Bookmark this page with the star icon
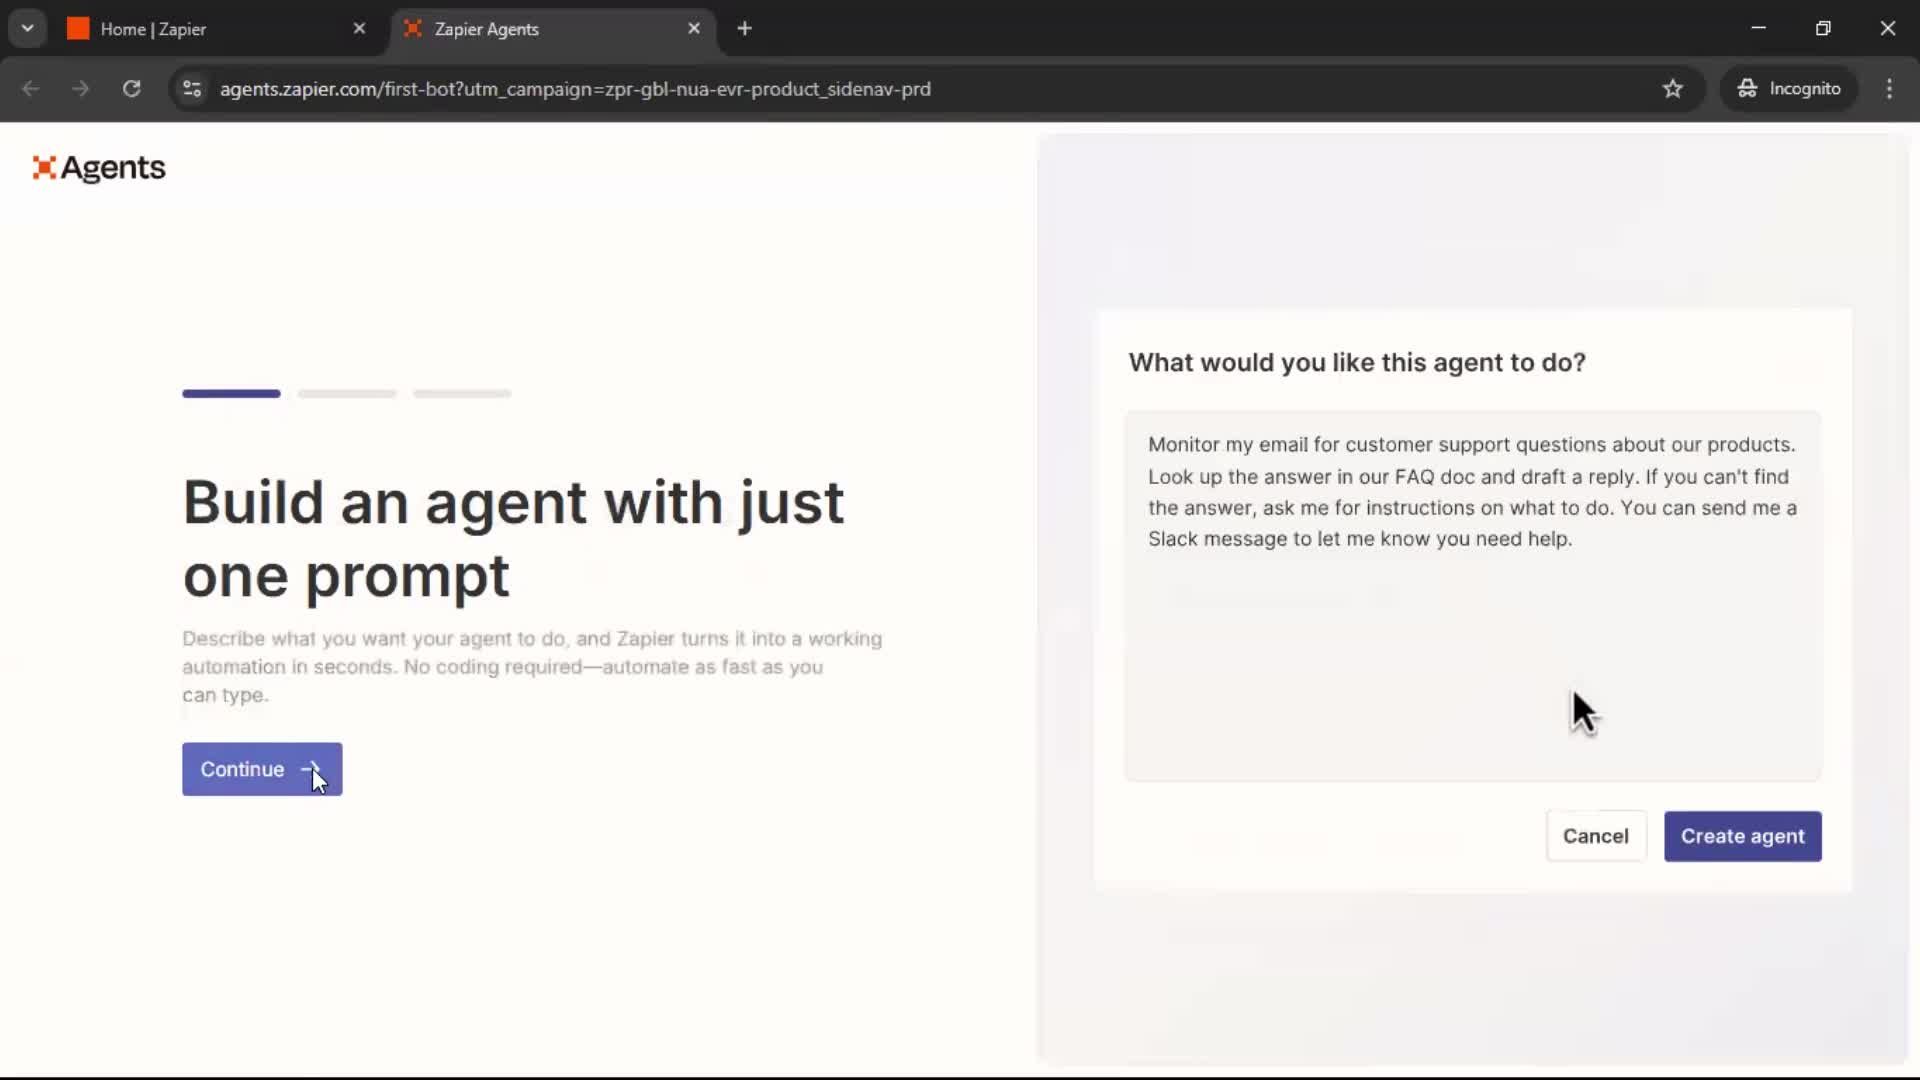The image size is (1920, 1080). pyautogui.click(x=1673, y=89)
